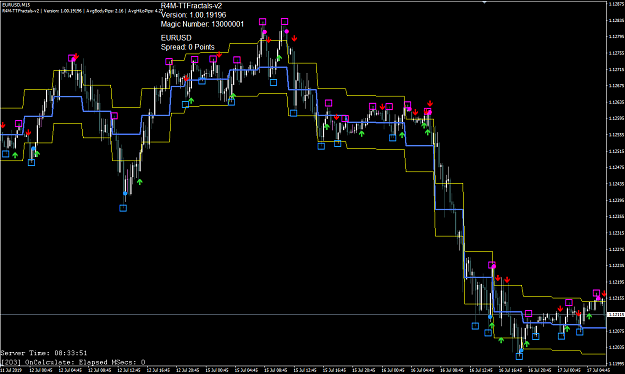Viewport: 625px width, 374px height.
Task: Click the '12 Jul 12:45' time axis label
Action: pos(130,370)
